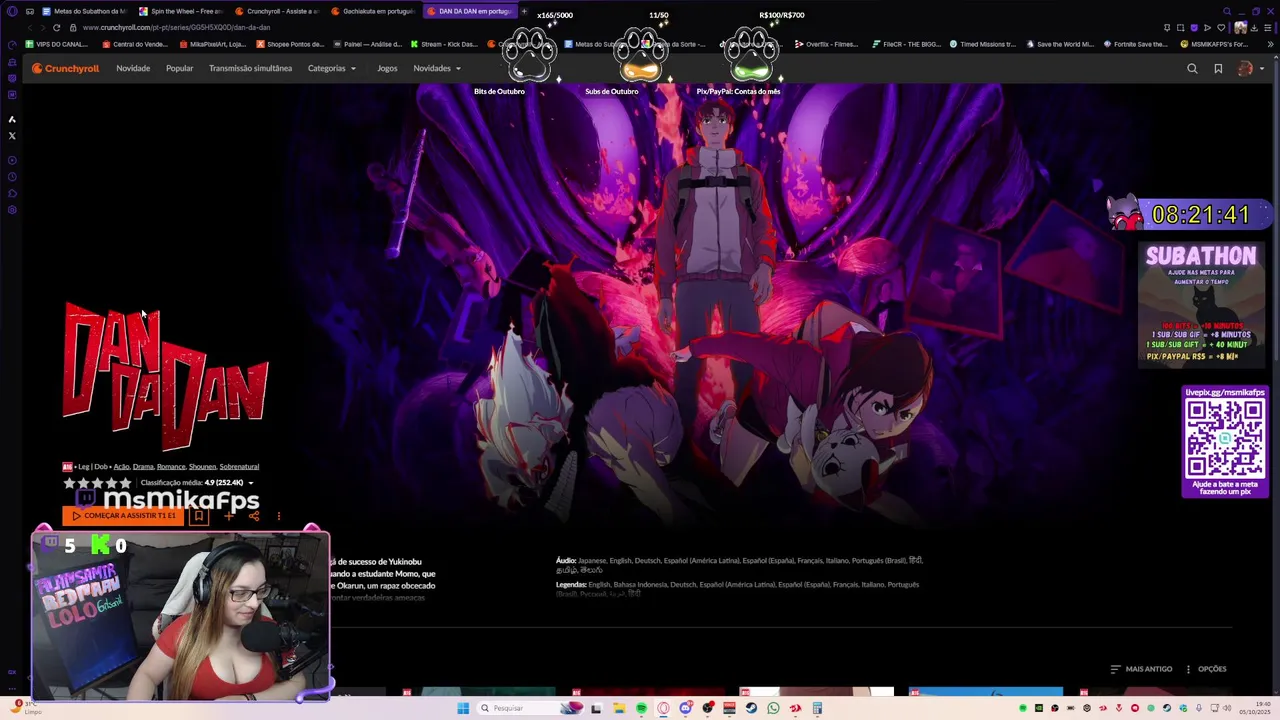
Task: Go forward with the browser forward arrow
Action: tap(43, 27)
